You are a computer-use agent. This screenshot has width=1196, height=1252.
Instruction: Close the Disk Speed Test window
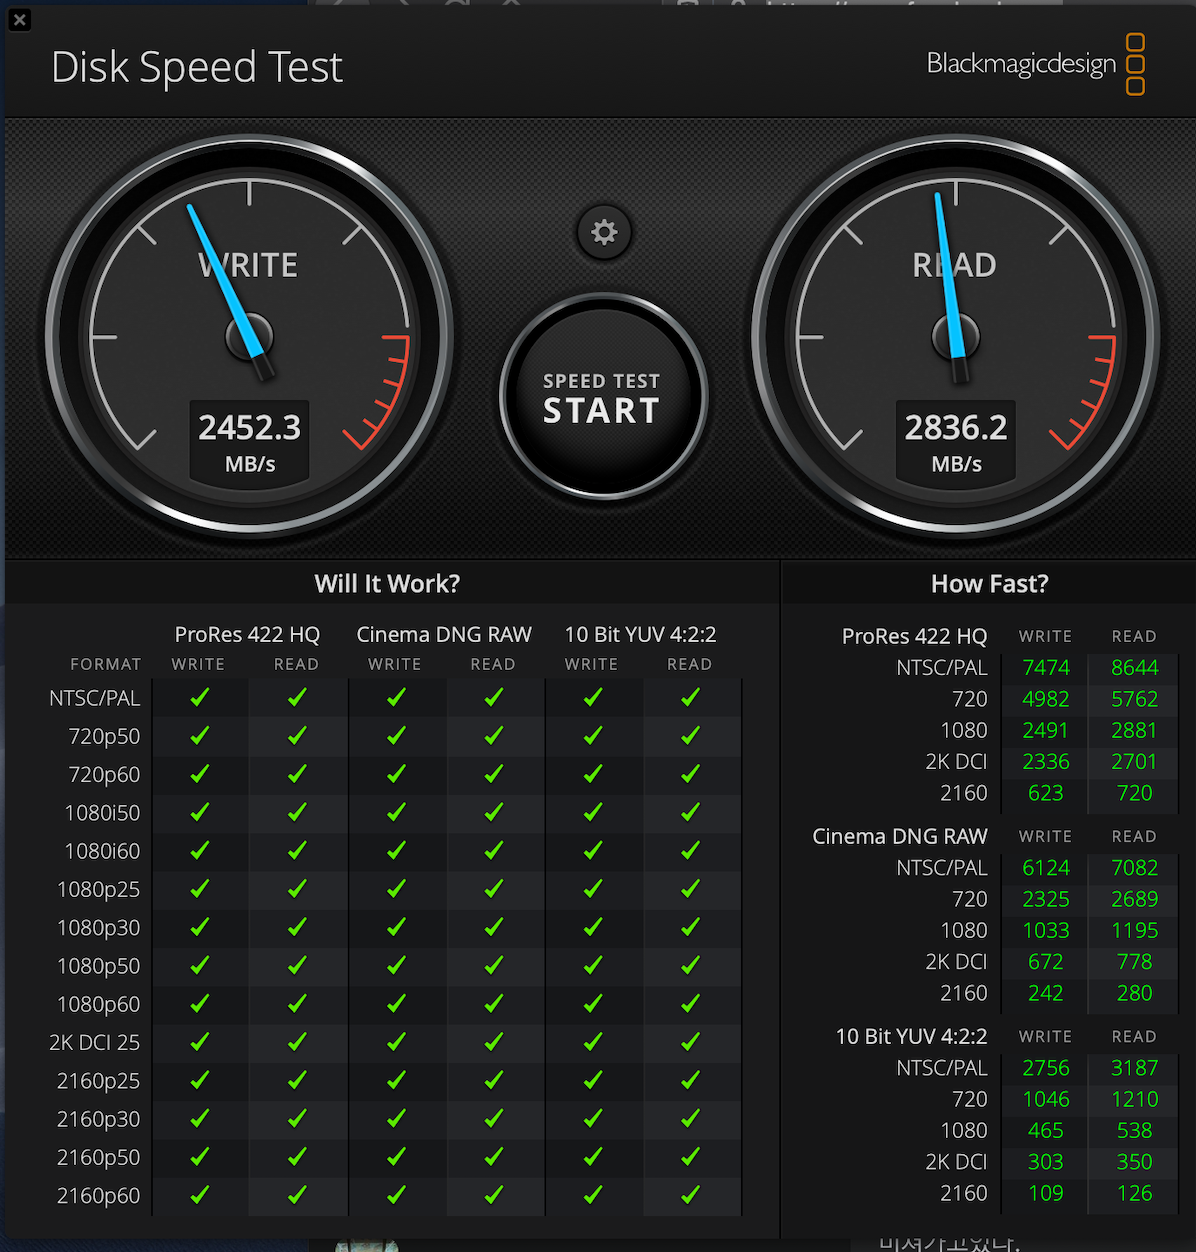tap(19, 19)
